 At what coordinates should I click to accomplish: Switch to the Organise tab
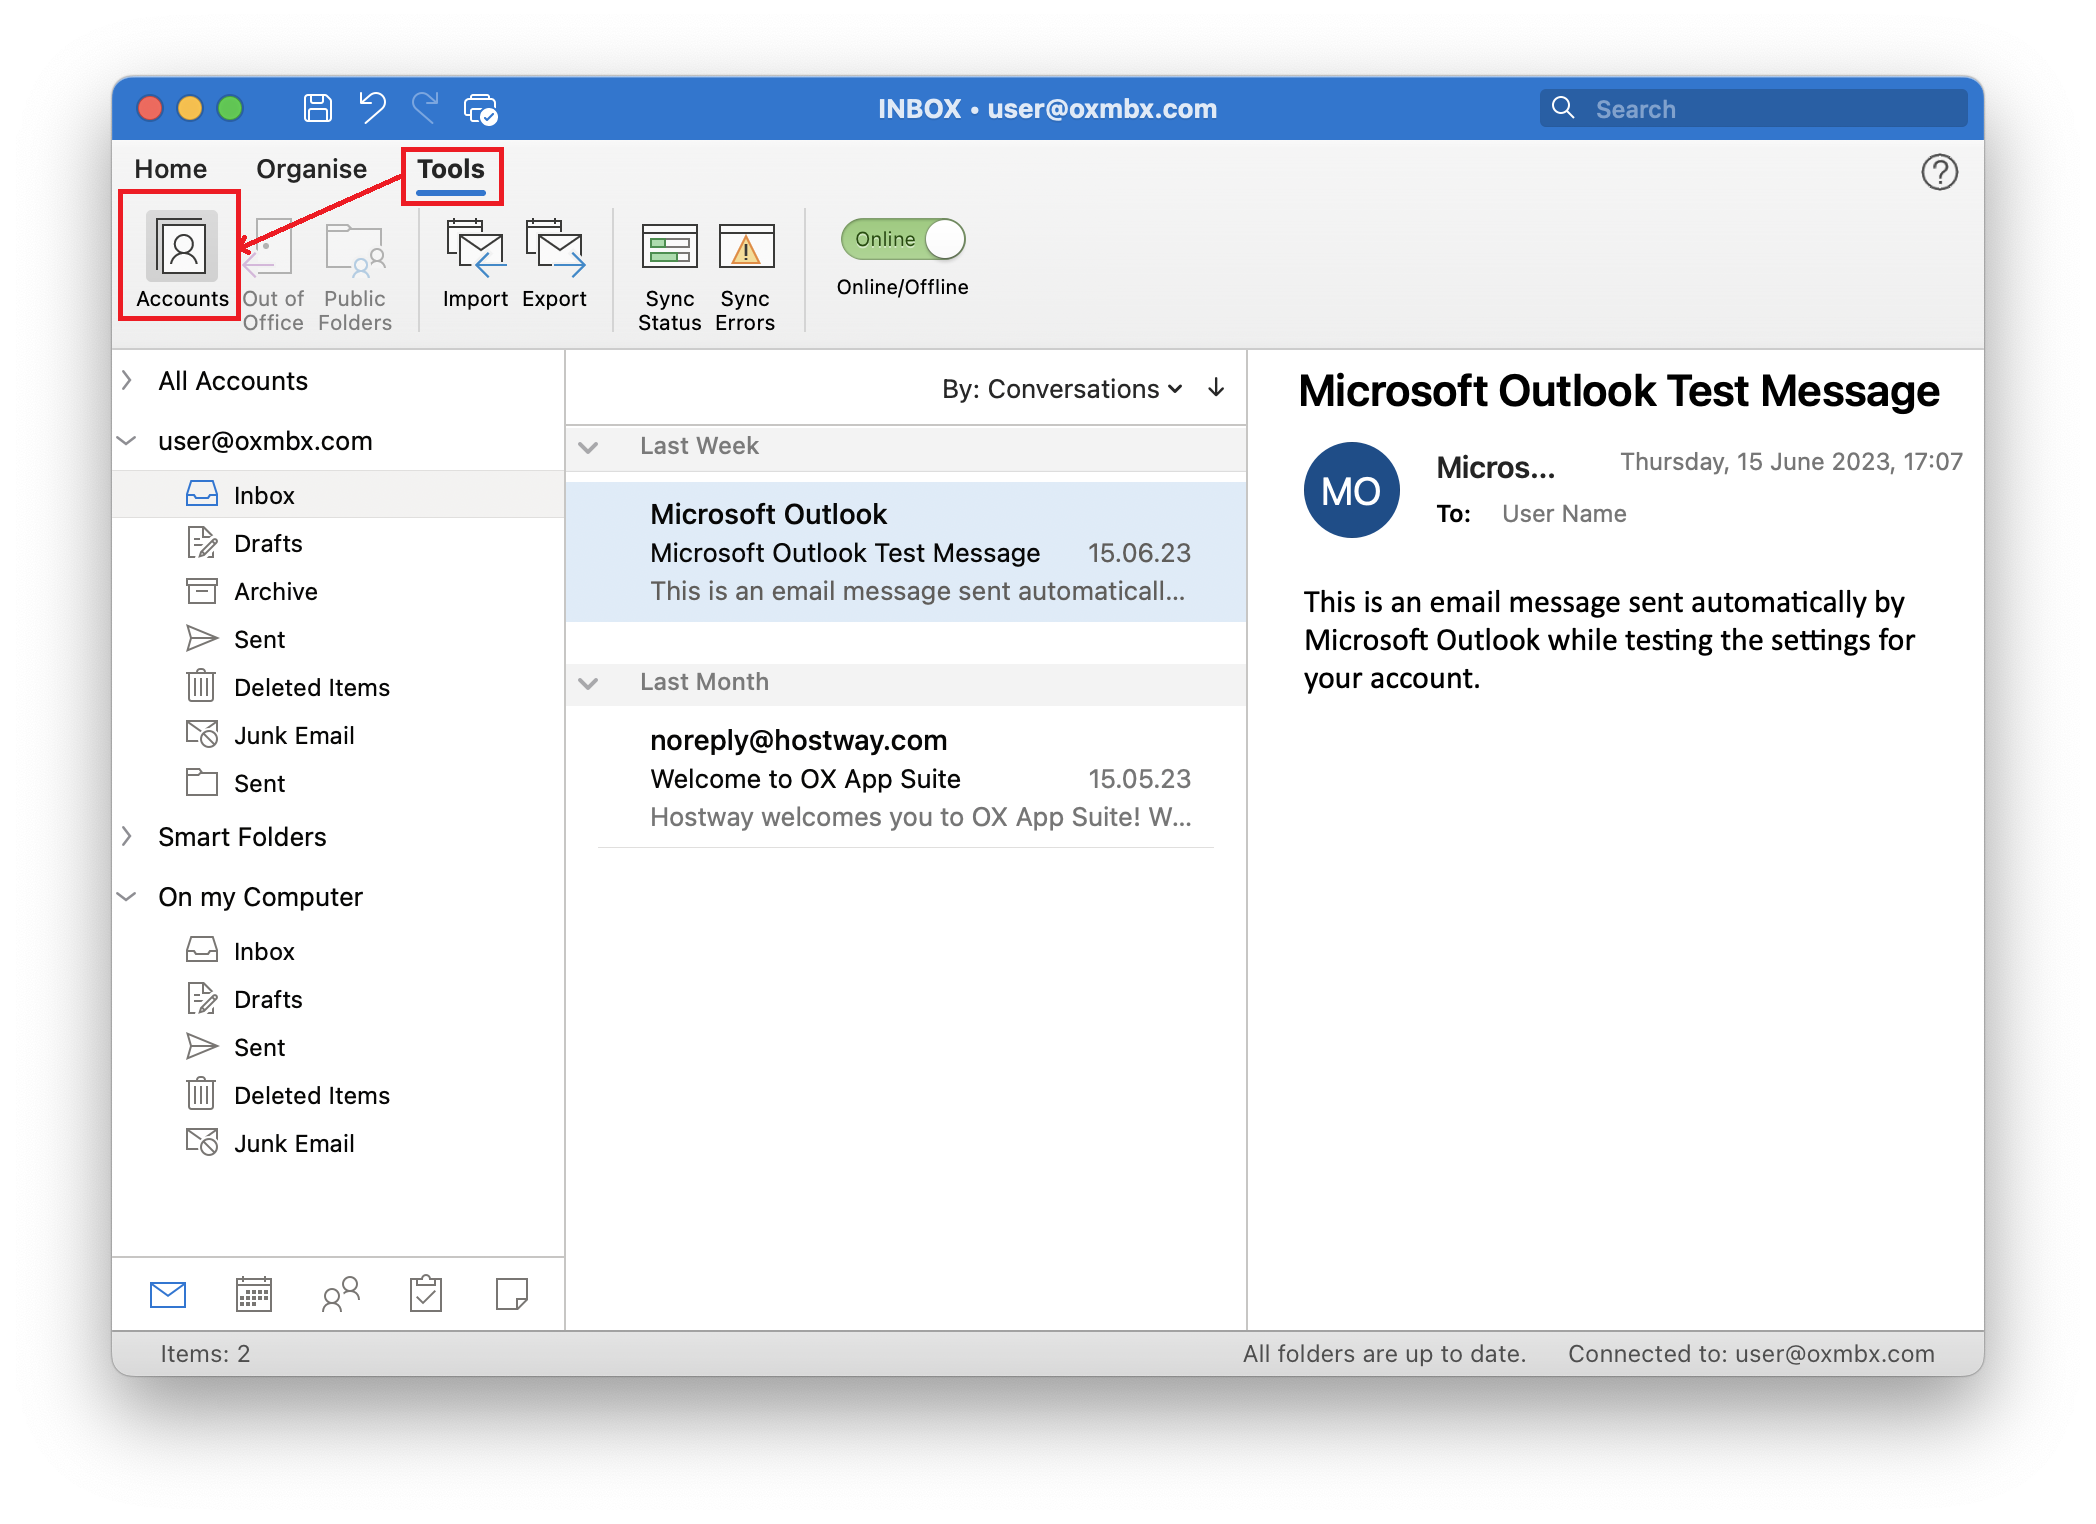point(310,168)
